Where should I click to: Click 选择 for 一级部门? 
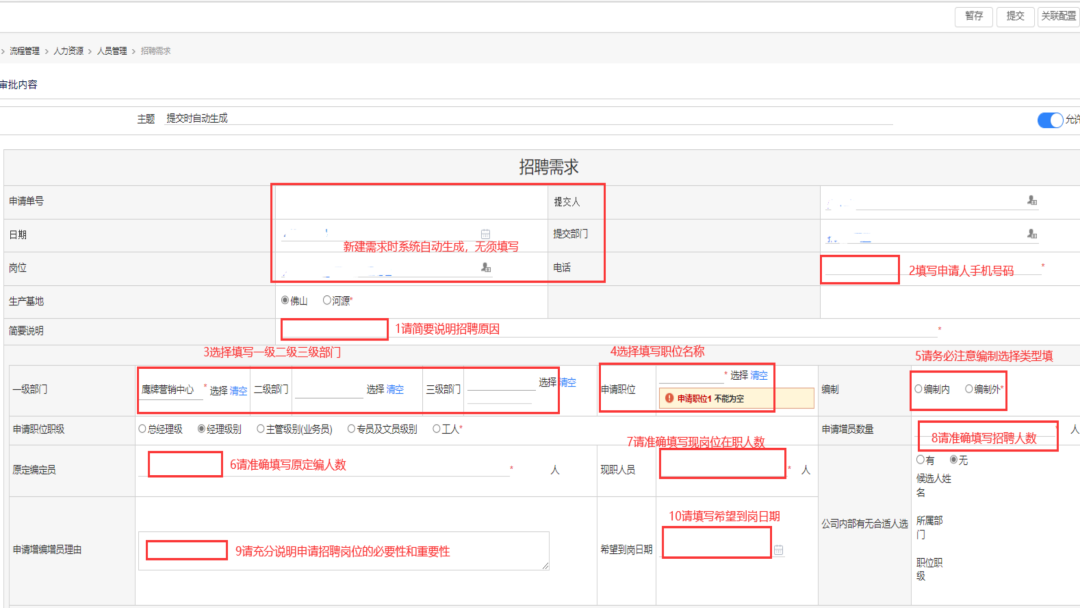[218, 390]
